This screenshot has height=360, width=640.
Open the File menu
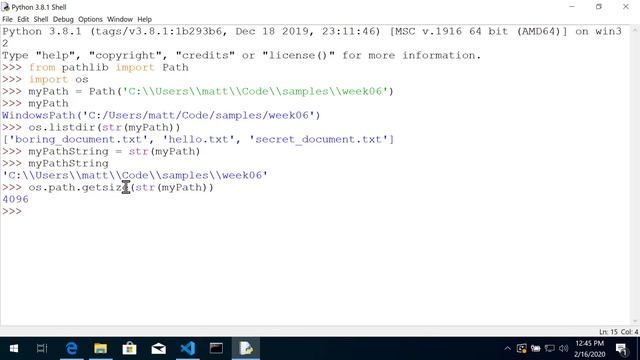[7, 19]
